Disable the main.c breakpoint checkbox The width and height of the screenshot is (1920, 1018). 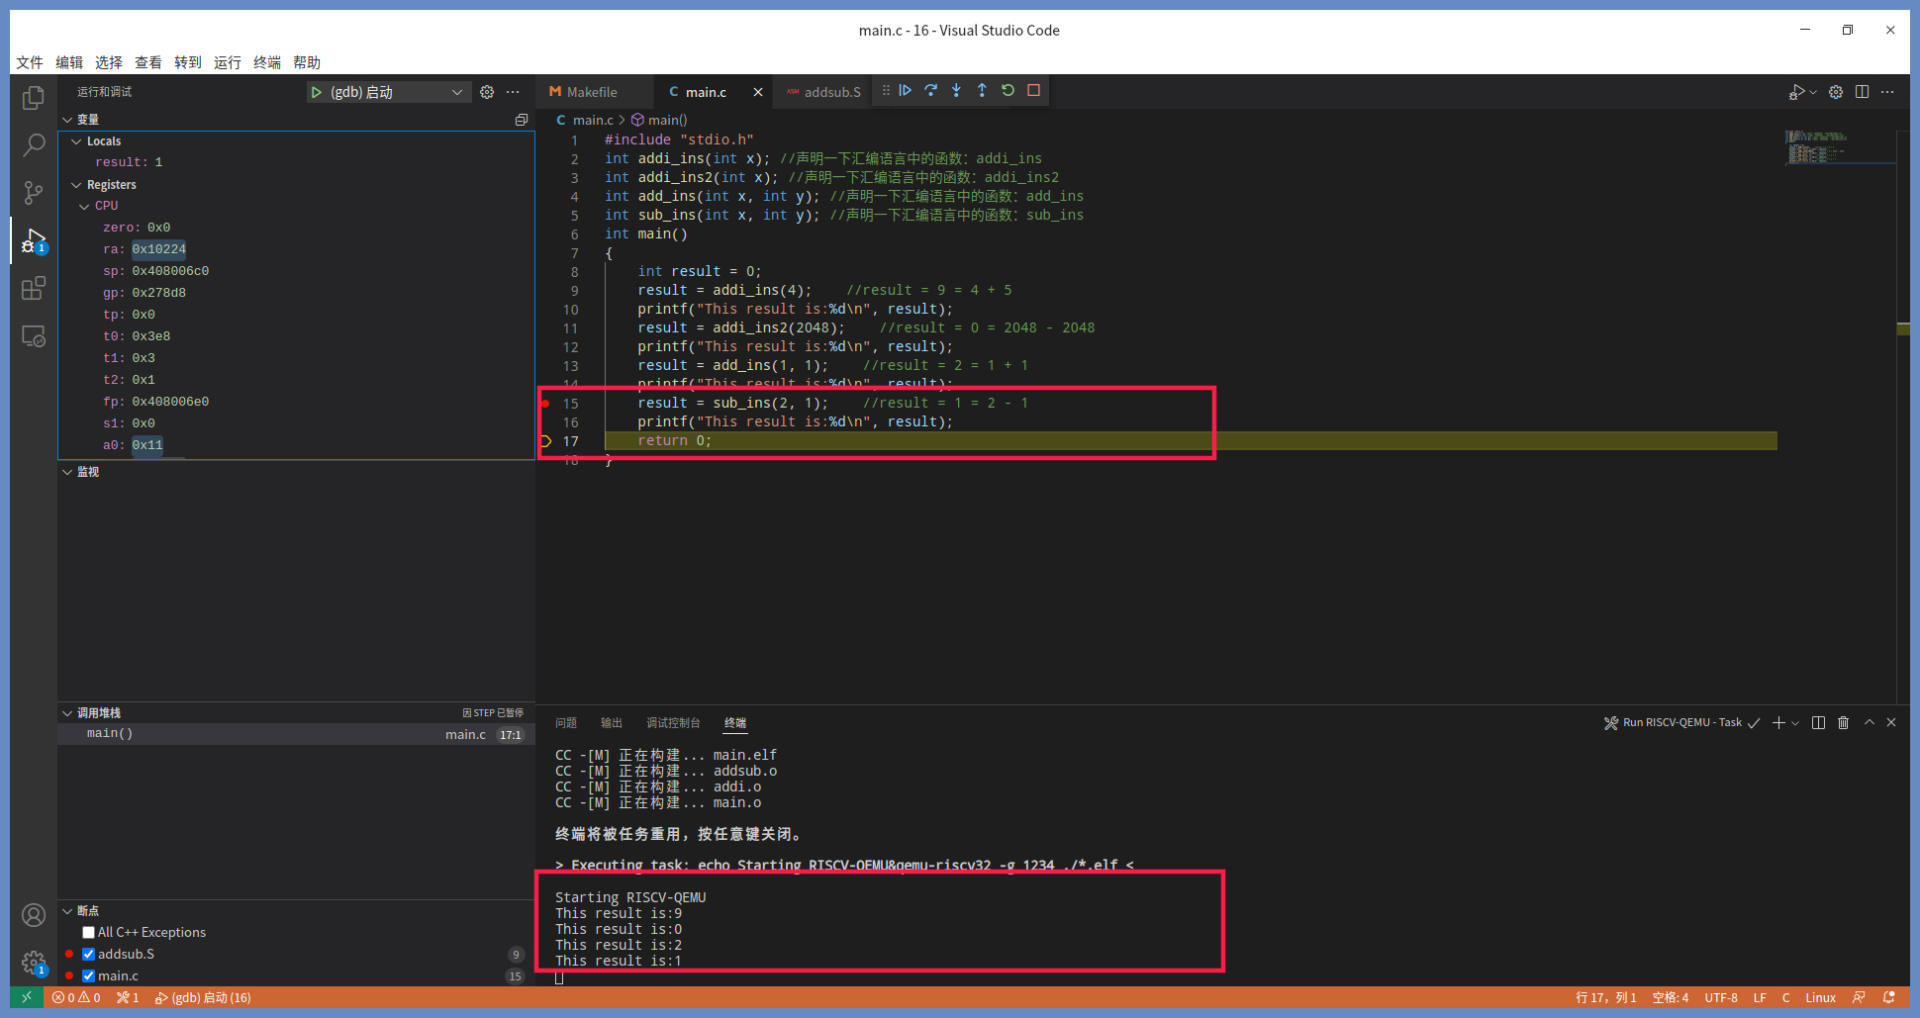point(89,976)
